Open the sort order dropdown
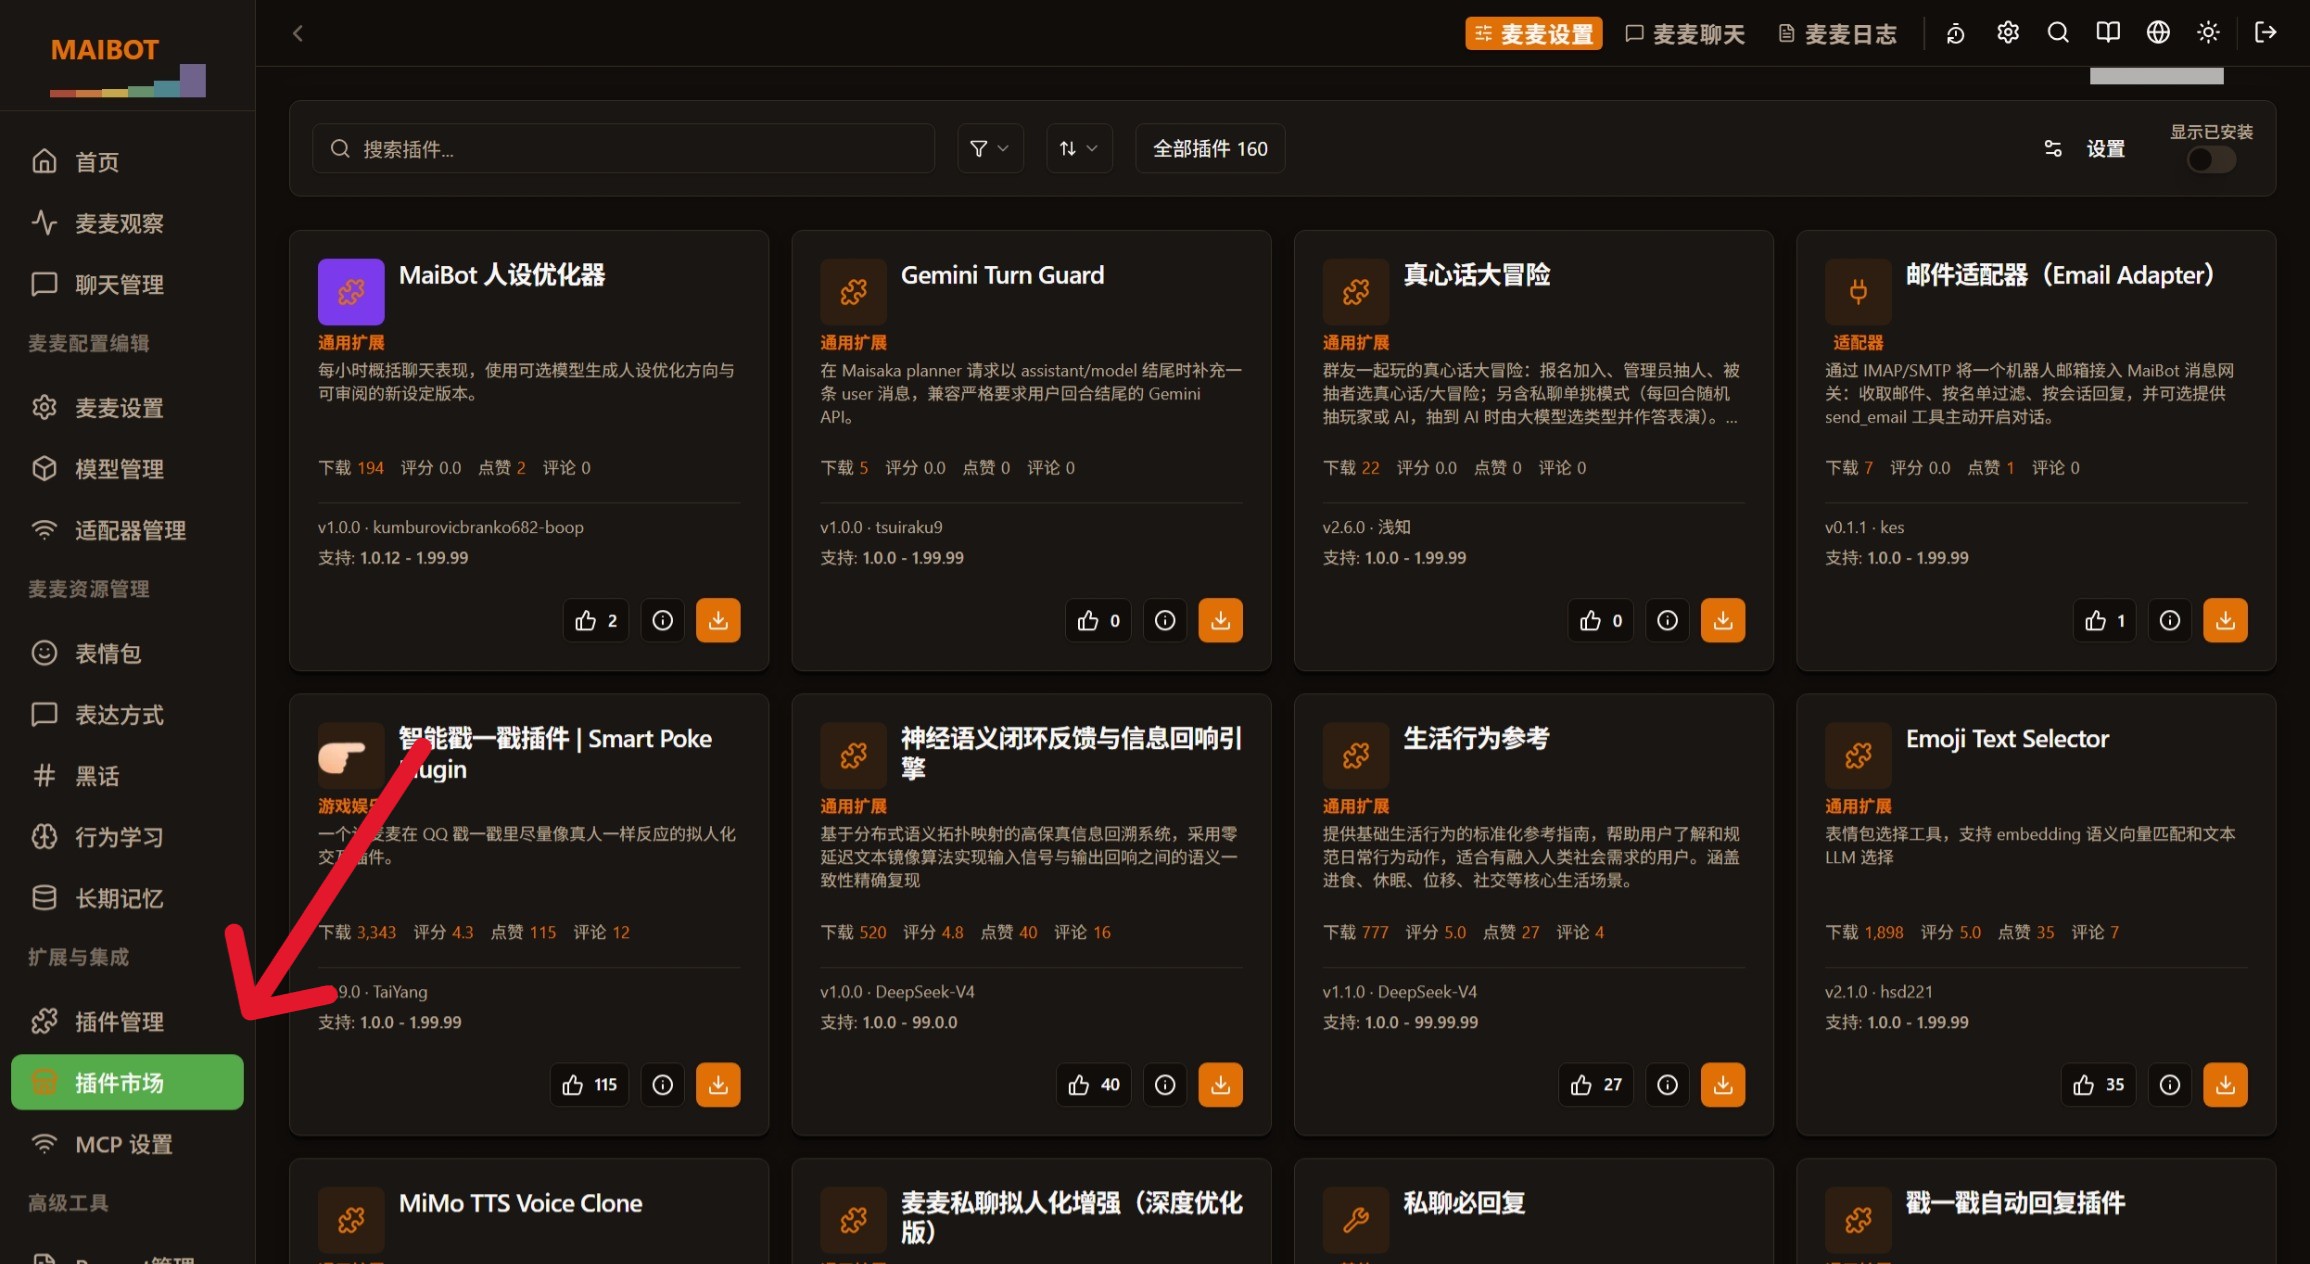The image size is (2310, 1264). (1079, 148)
